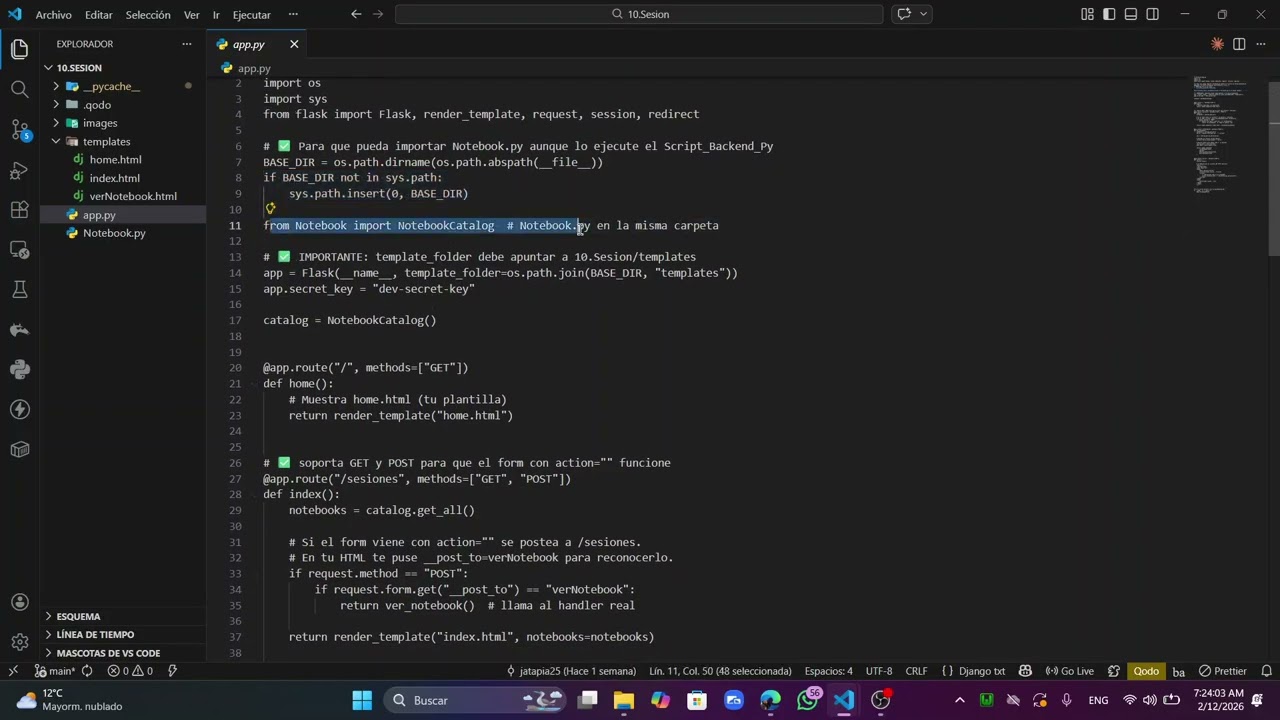Open Copilot chat dropdown arrow
Image resolution: width=1280 pixels, height=720 pixels.
[924, 14]
